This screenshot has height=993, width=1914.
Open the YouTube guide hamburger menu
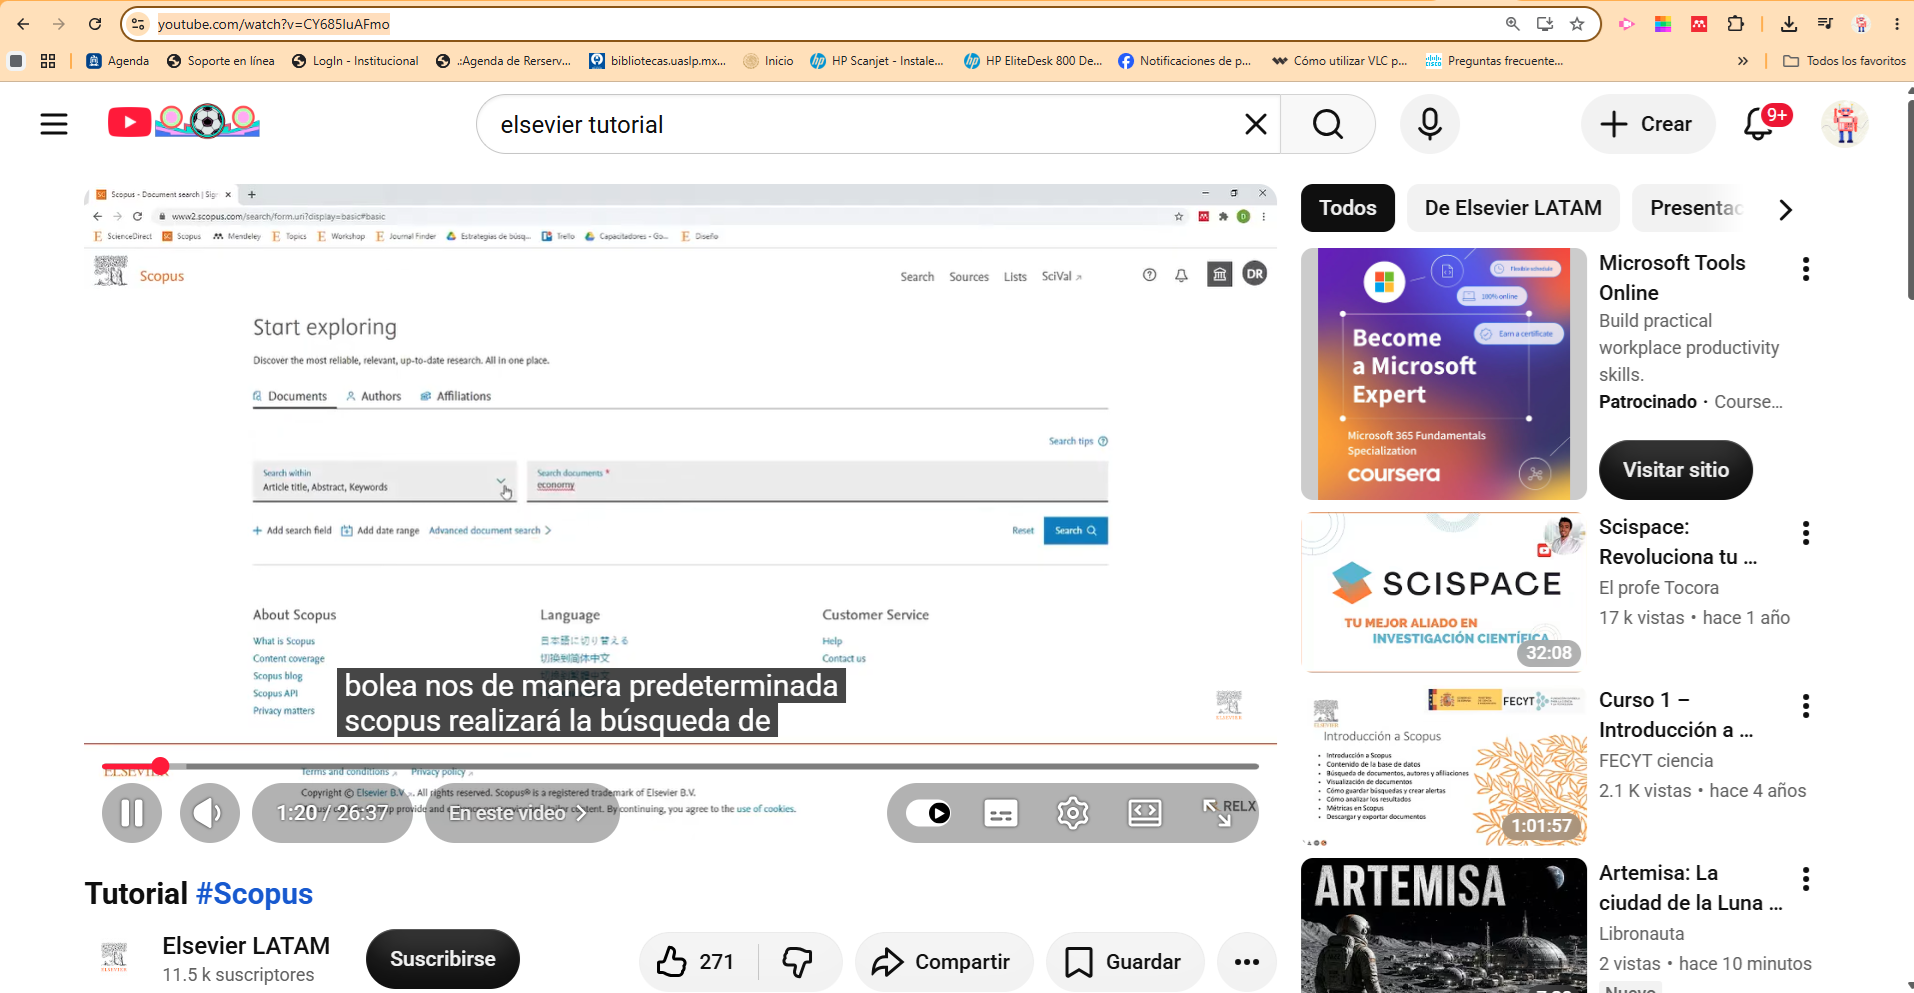coord(54,124)
